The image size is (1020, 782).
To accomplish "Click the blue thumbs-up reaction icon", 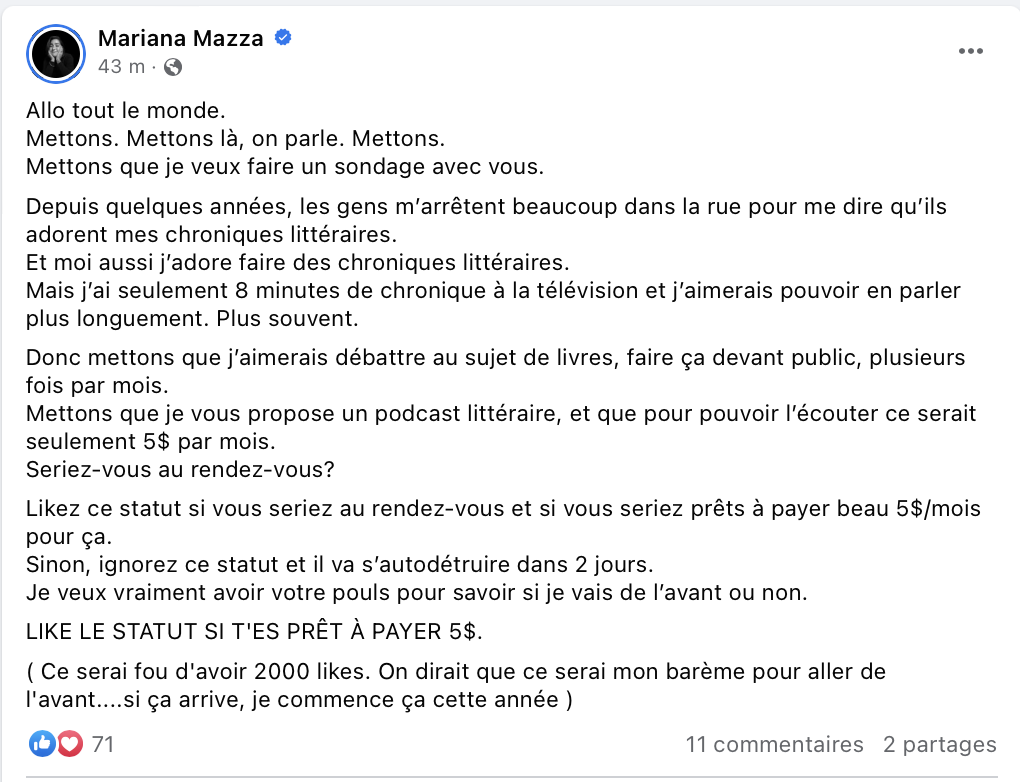I will point(42,744).
